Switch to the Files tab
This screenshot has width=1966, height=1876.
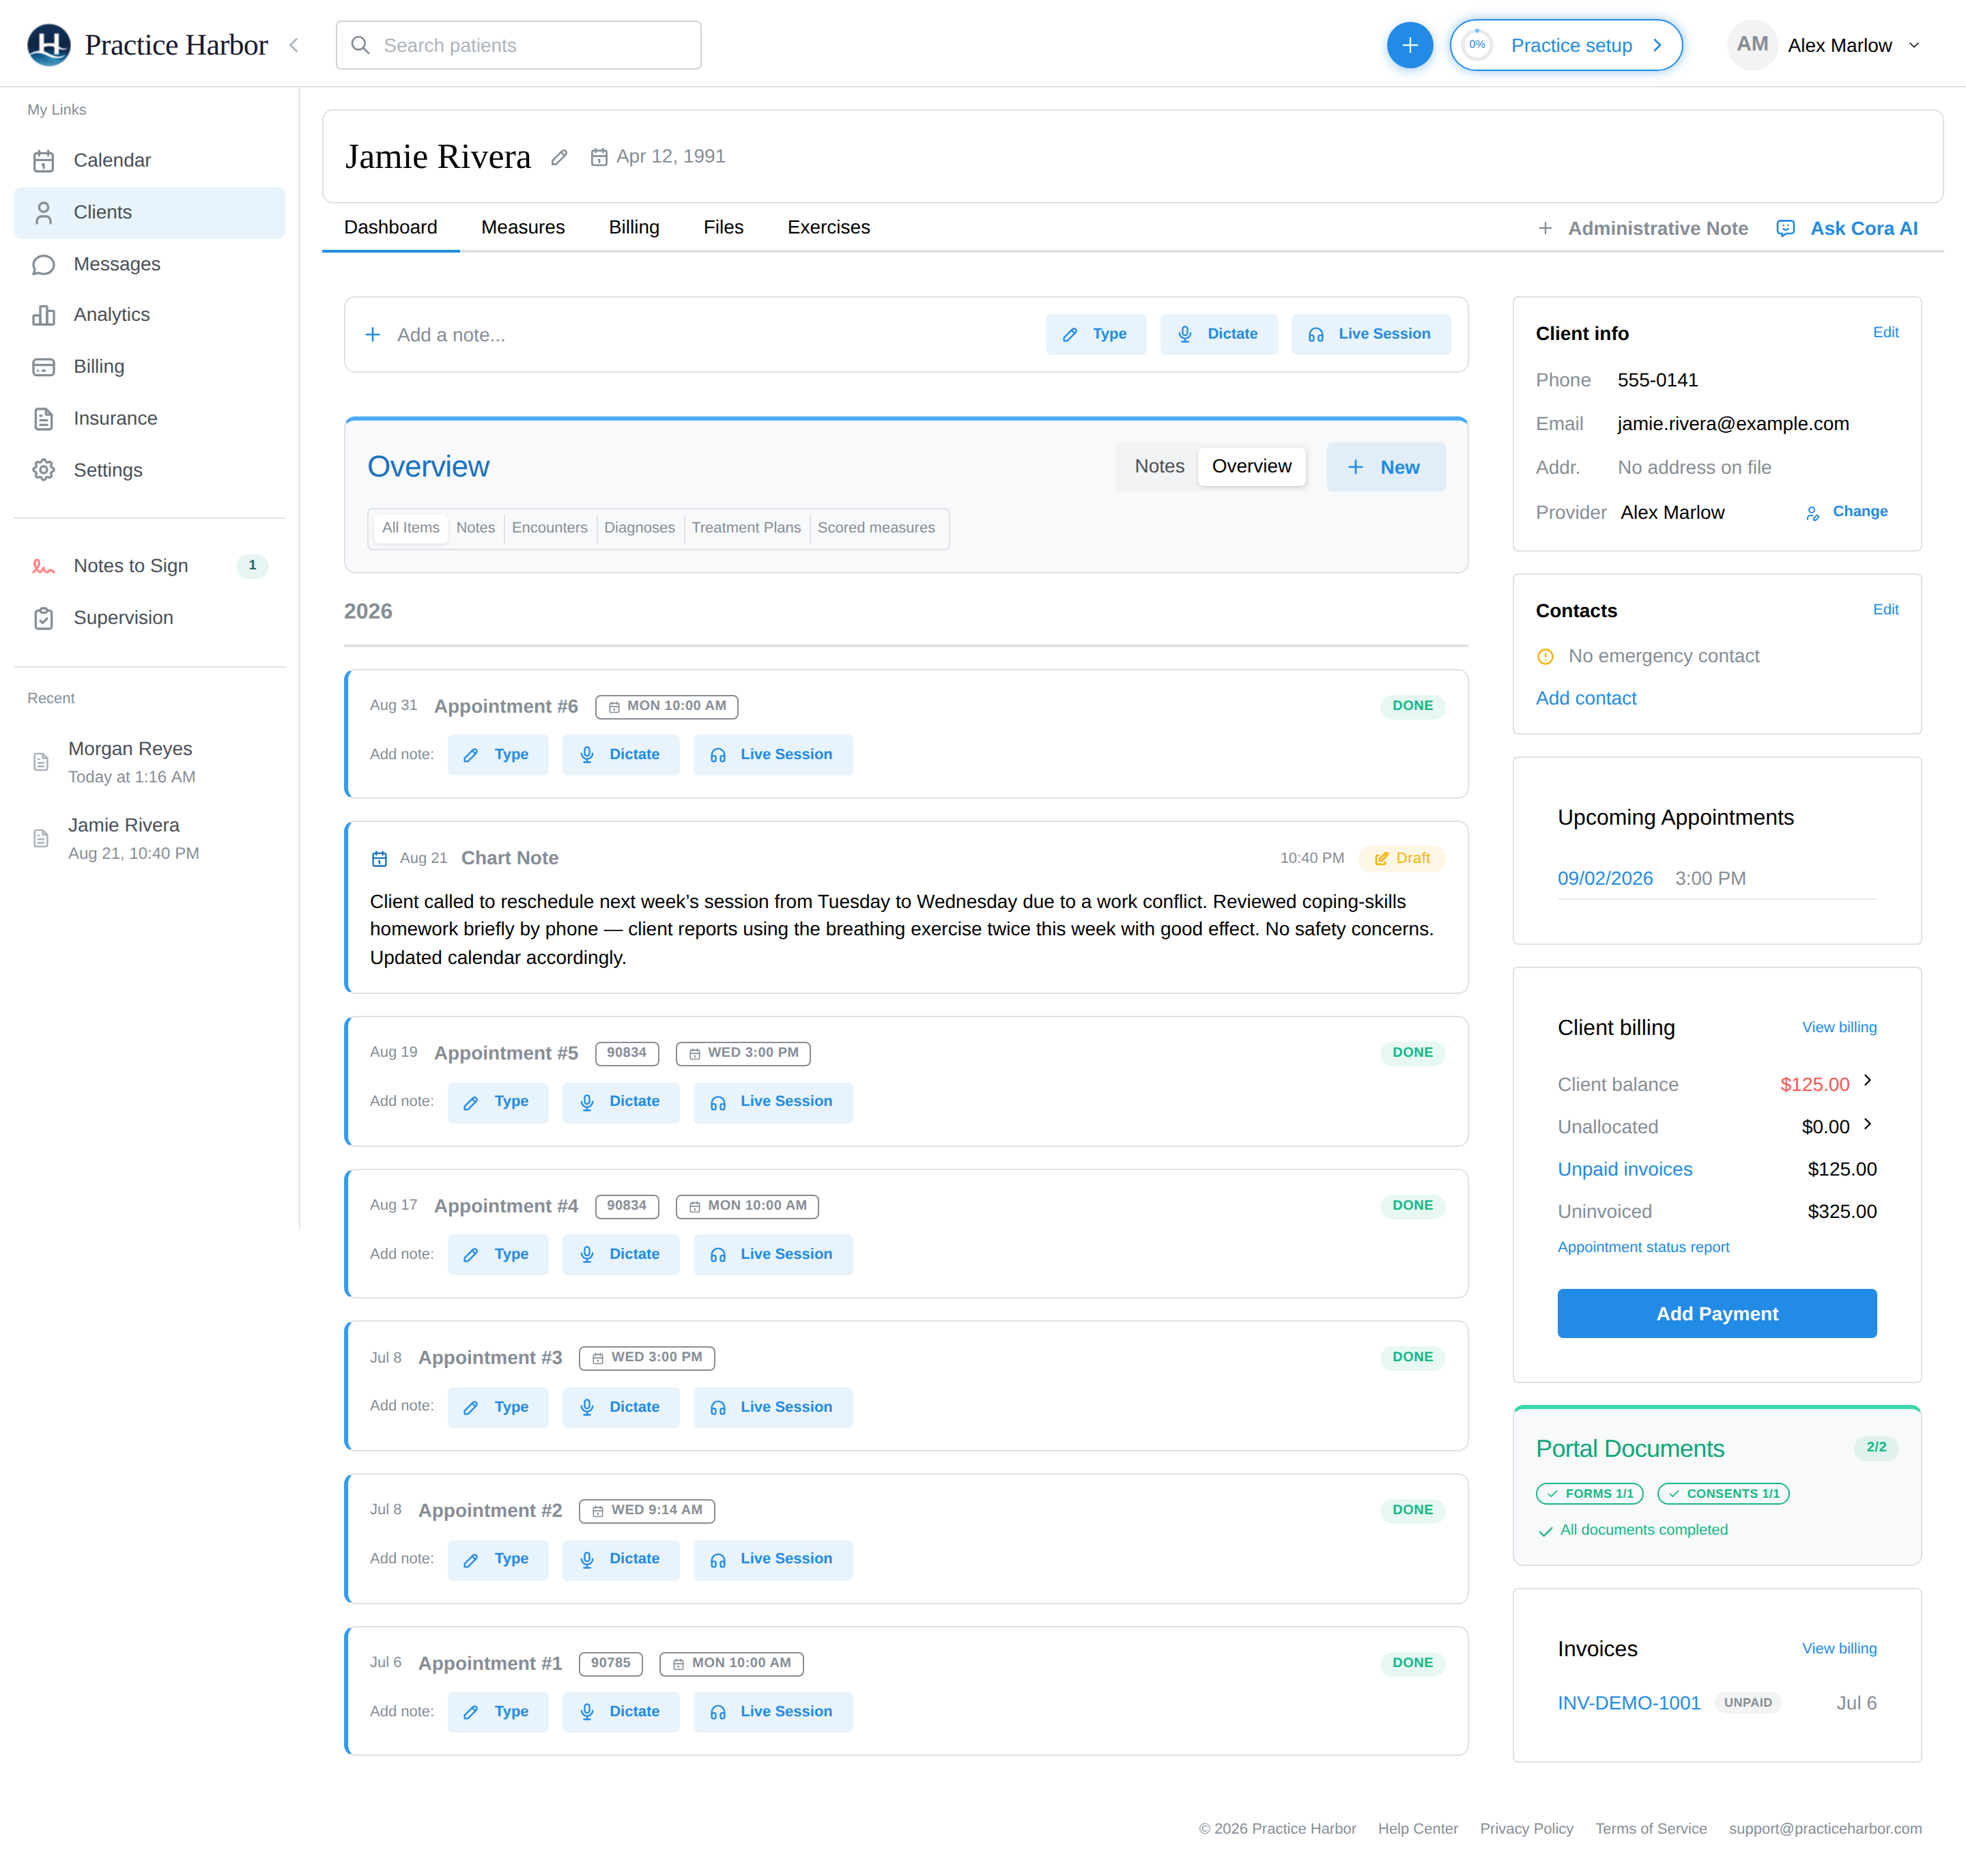coord(723,227)
